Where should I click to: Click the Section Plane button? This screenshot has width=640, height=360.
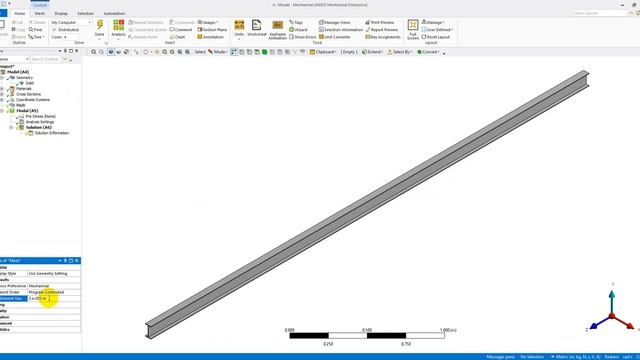(x=212, y=30)
